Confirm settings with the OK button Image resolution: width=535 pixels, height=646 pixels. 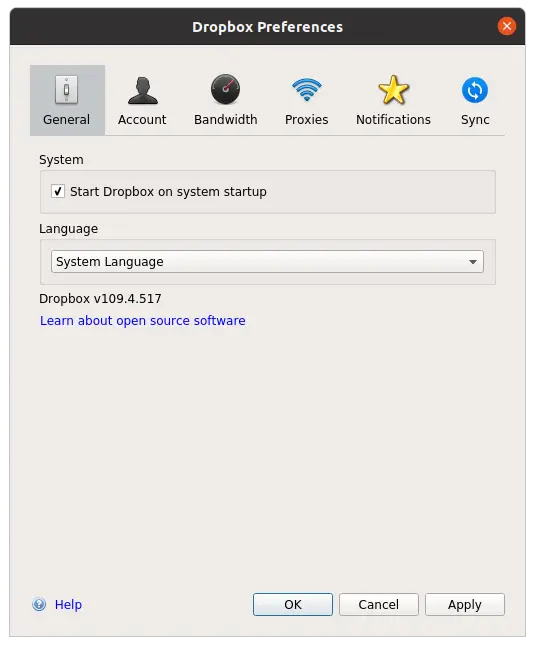click(x=293, y=604)
